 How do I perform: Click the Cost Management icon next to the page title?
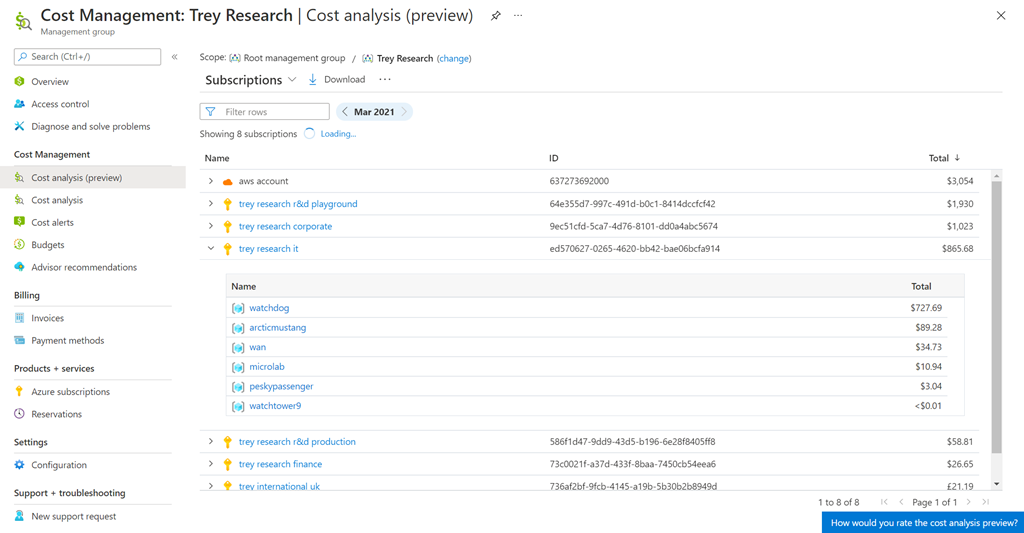pos(23,21)
